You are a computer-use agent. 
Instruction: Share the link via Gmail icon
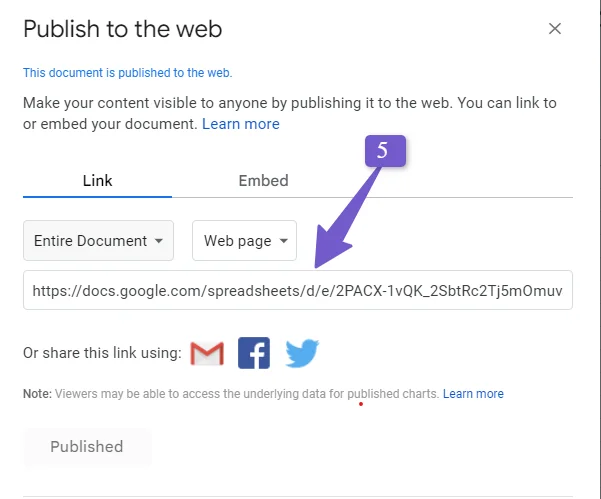pyautogui.click(x=207, y=353)
